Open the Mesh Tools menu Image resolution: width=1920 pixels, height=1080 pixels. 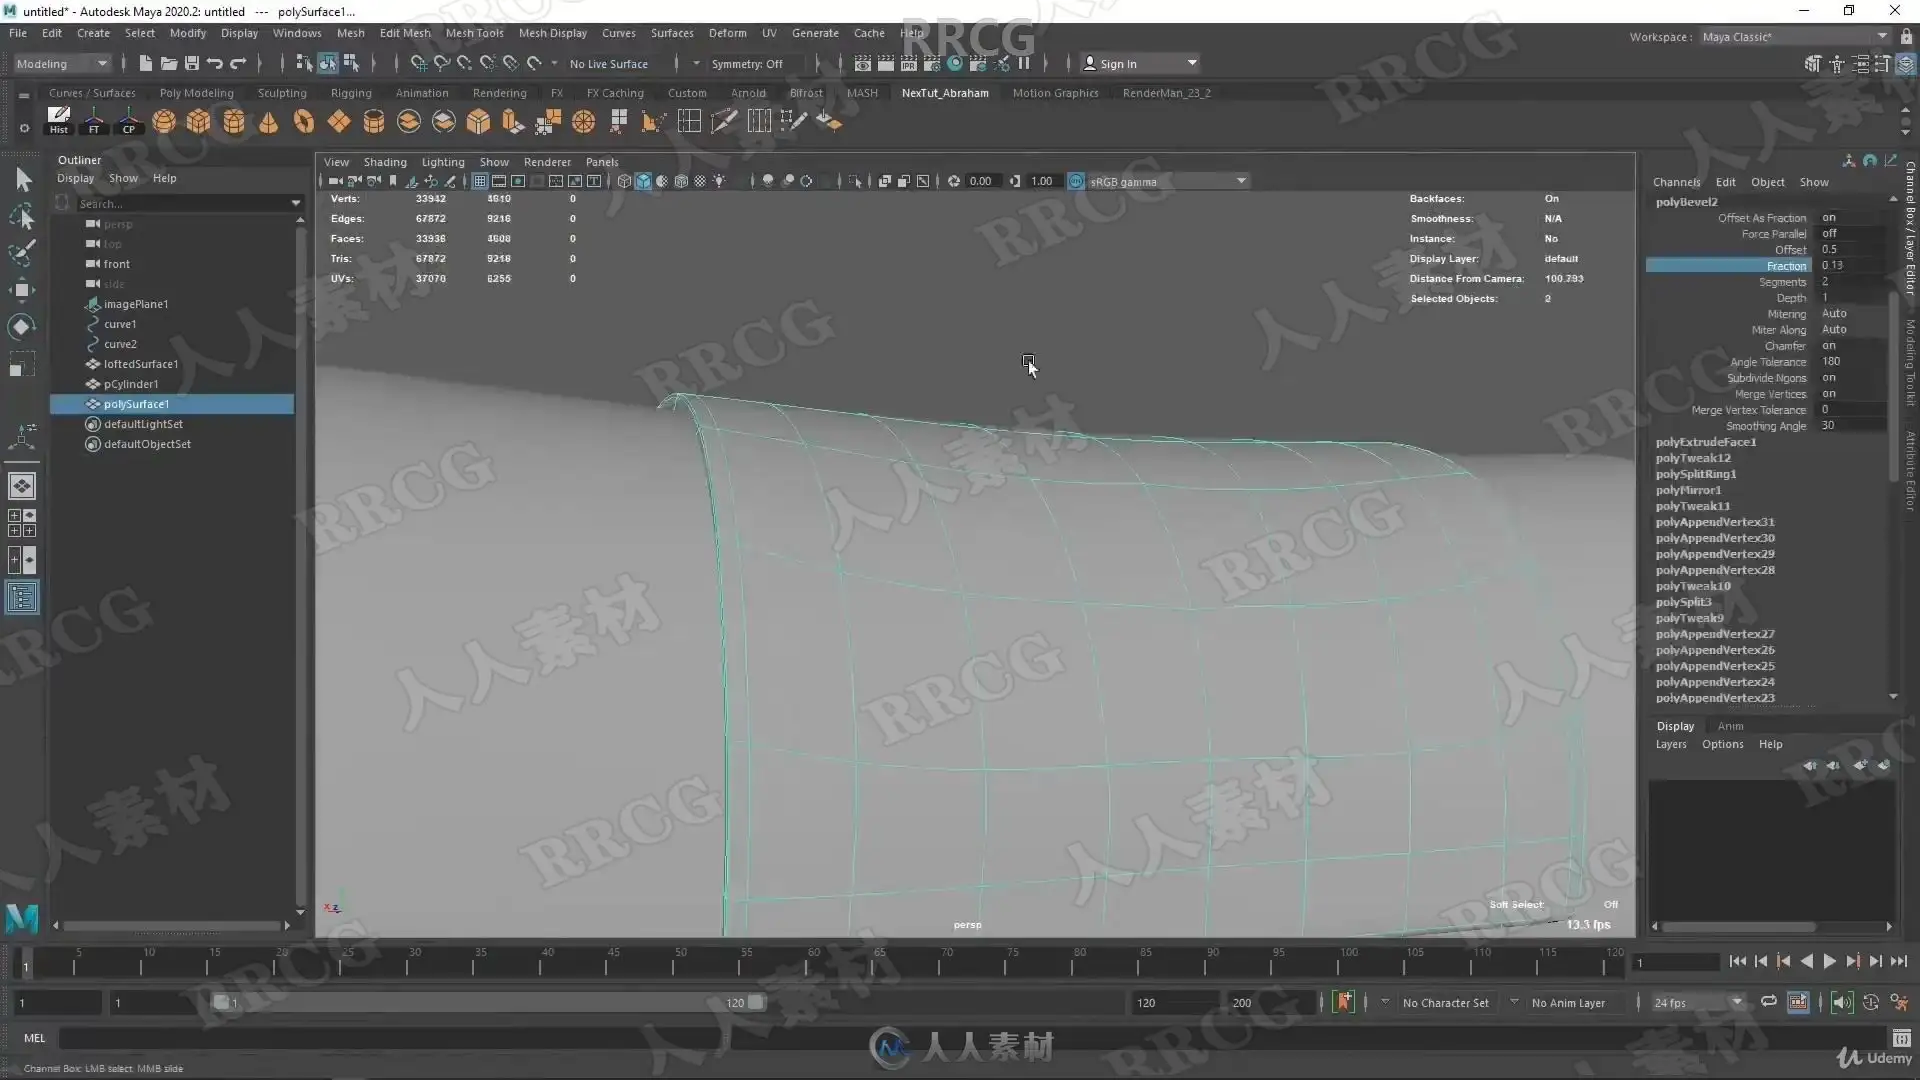click(474, 33)
